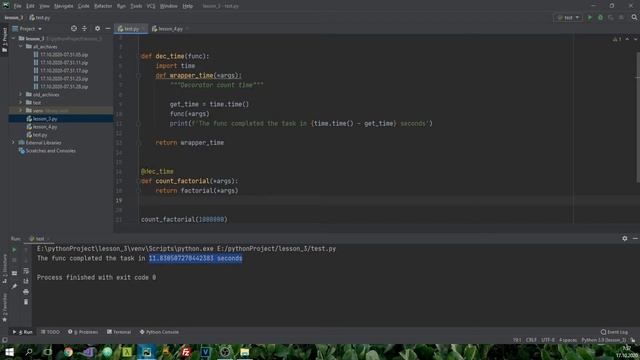
Task: Open FileZilla from the taskbar
Action: (x=186, y=352)
